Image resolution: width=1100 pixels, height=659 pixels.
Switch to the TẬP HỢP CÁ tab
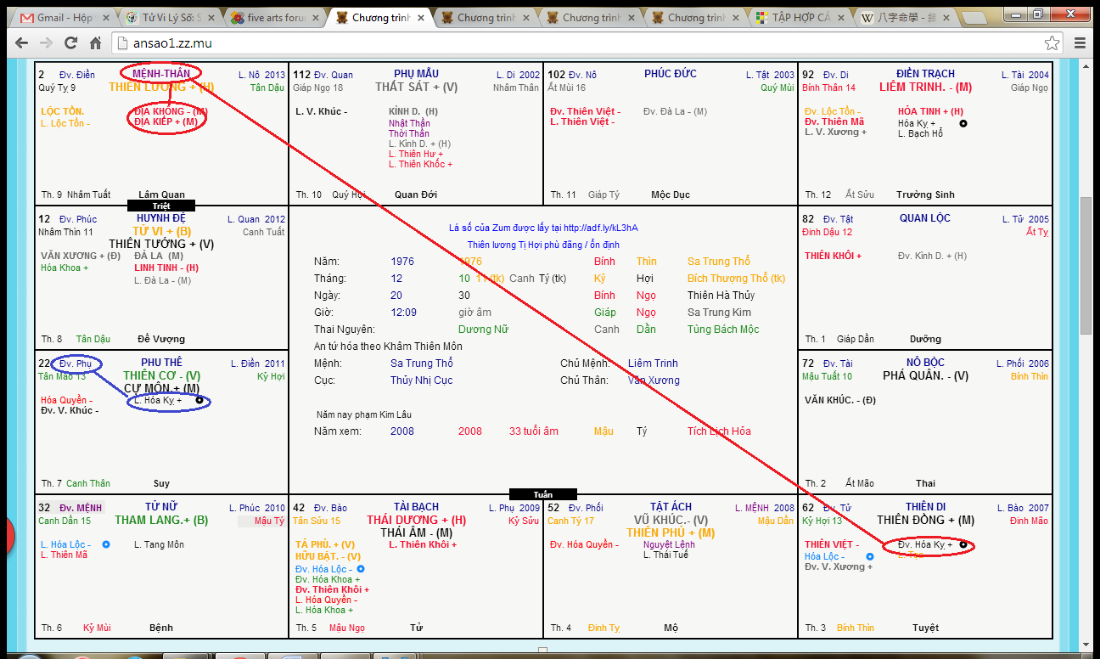coord(795,18)
